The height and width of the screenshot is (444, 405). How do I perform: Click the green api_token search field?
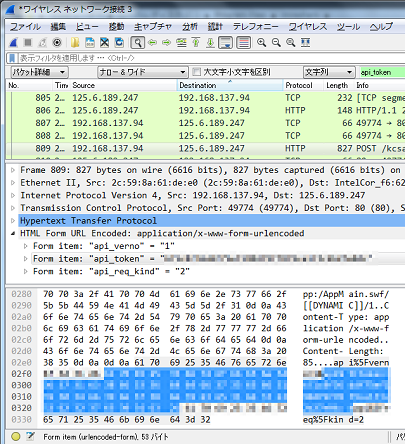pos(382,72)
